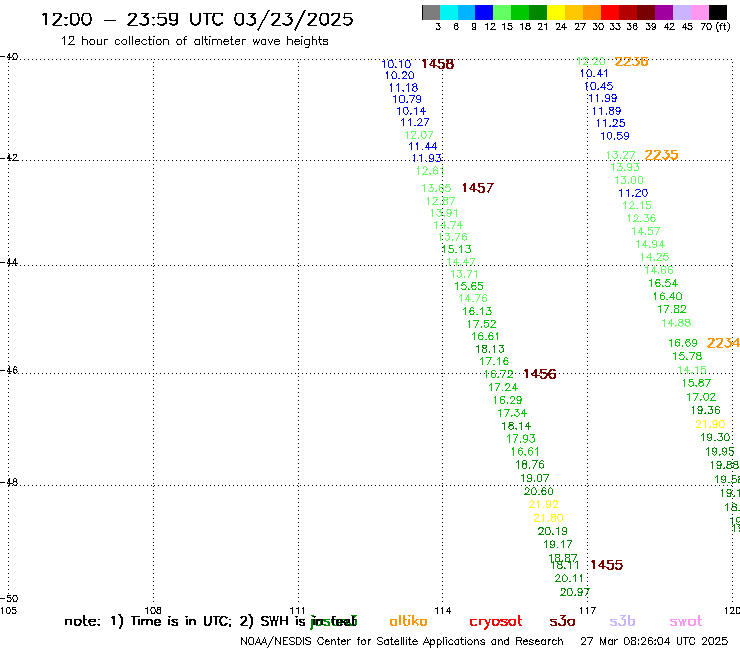The width and height of the screenshot is (740, 650).
Task: Click the dark red time label 1455
Action: pos(606,565)
